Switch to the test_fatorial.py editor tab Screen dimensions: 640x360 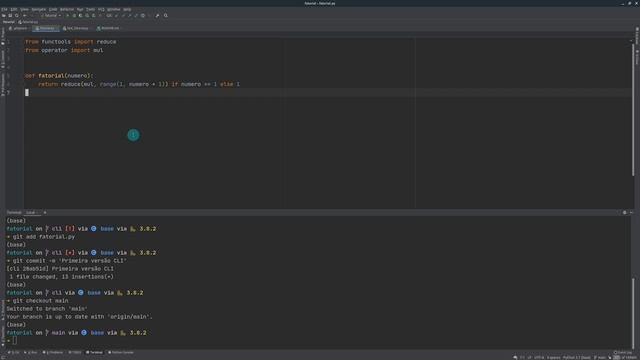(x=76, y=28)
